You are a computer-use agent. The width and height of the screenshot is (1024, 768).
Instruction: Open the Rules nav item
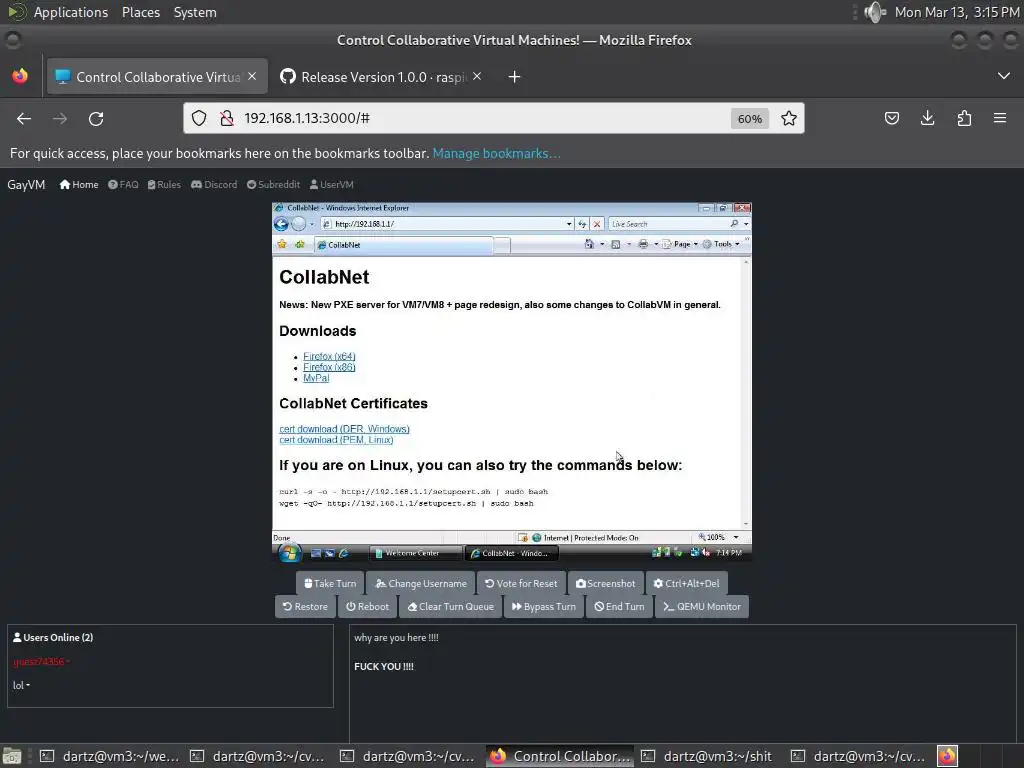pos(164,185)
